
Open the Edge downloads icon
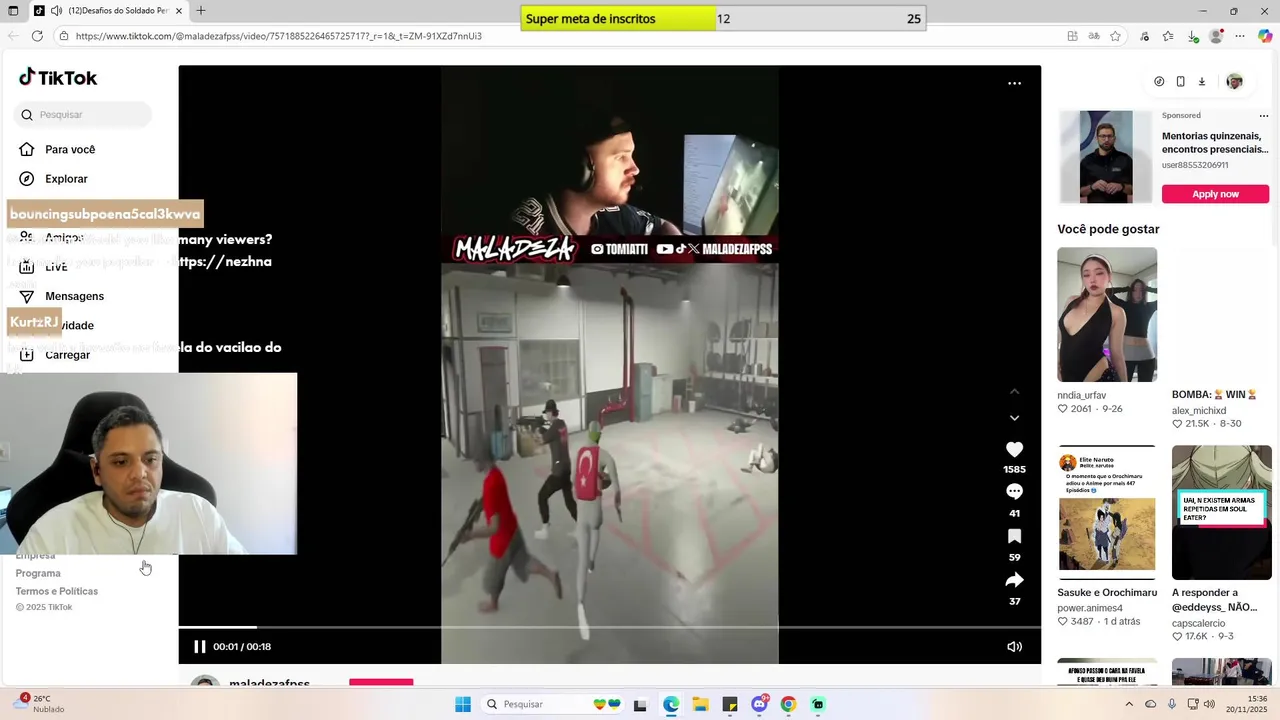[1193, 36]
